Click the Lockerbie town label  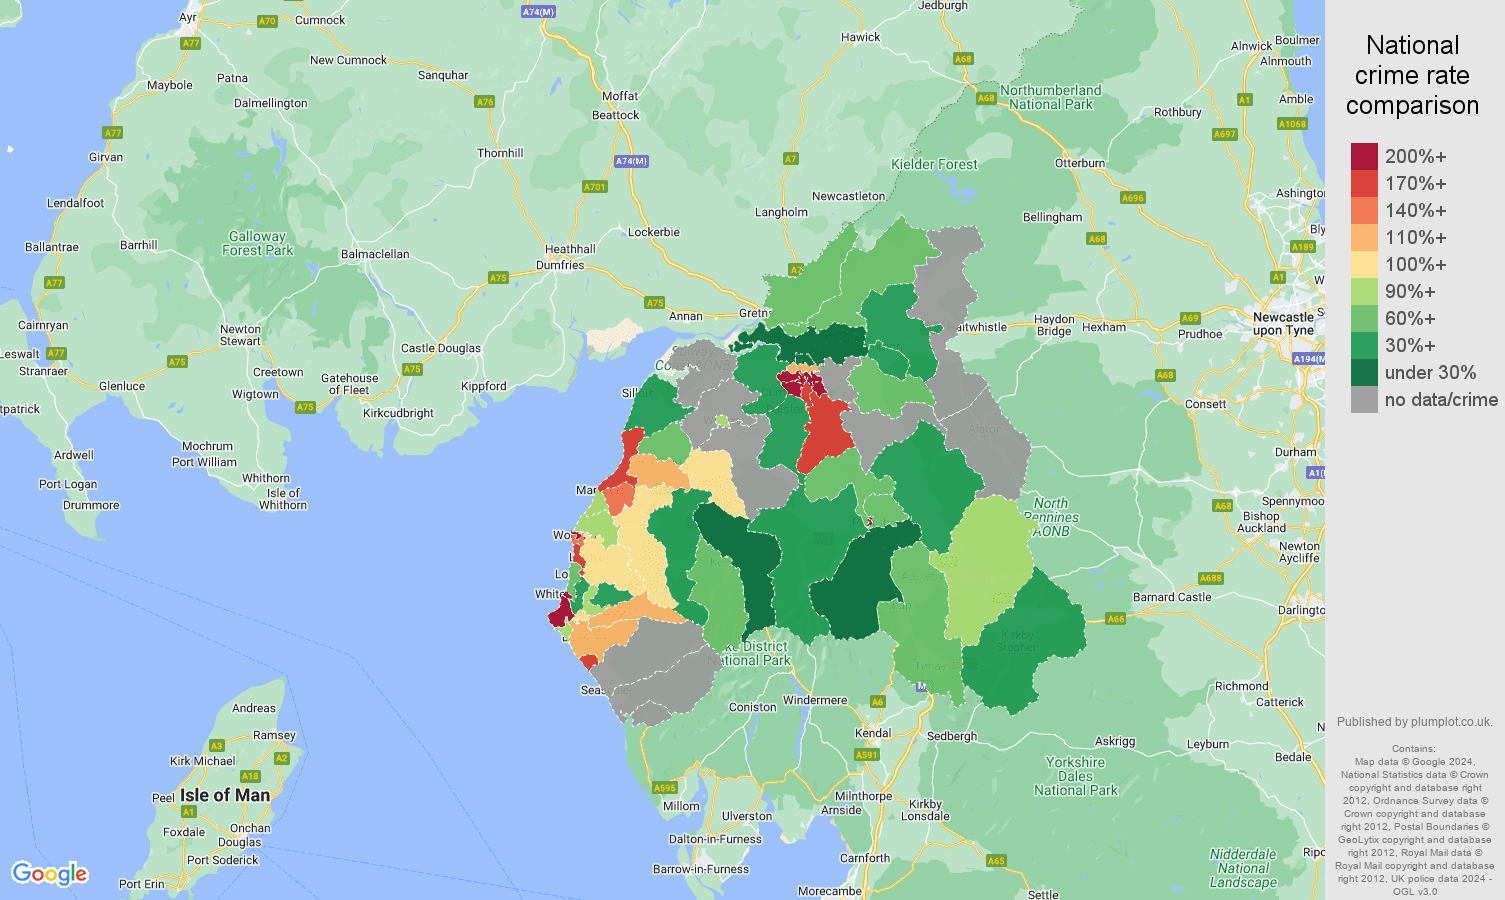click(x=654, y=232)
